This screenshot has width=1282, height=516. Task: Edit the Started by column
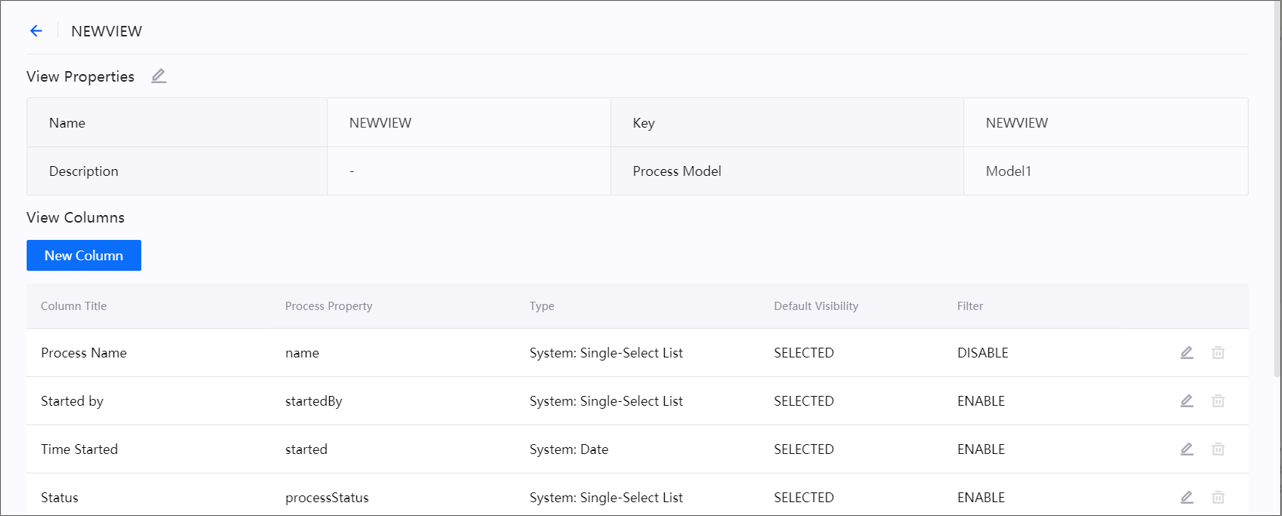click(x=1187, y=401)
